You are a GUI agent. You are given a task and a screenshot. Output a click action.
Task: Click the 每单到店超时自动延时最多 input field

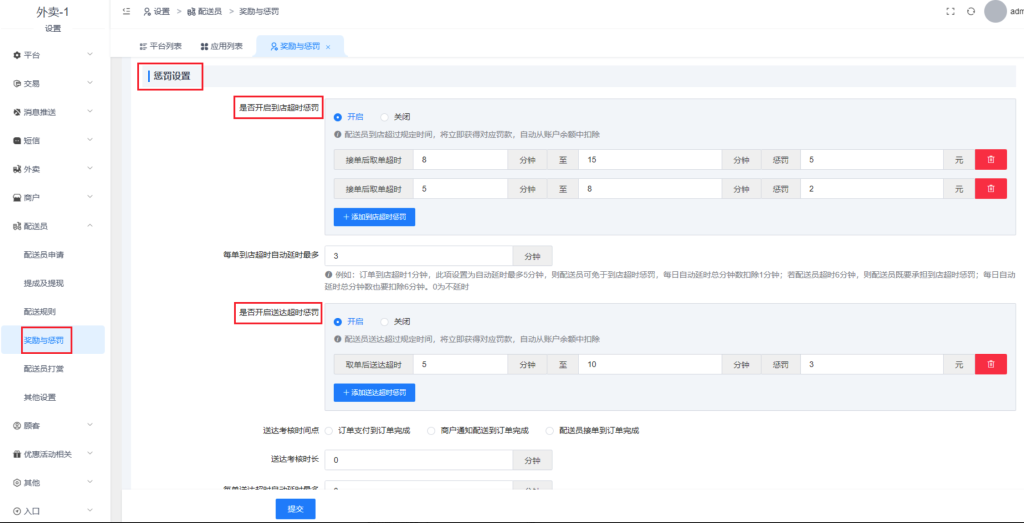pyautogui.click(x=420, y=256)
